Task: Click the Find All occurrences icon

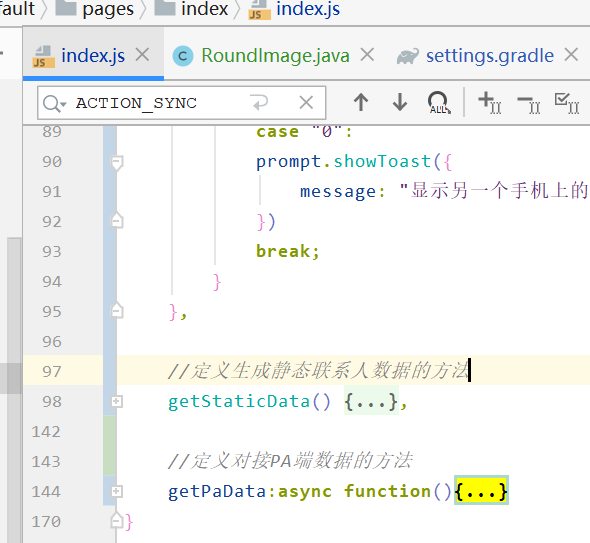Action: coord(439,102)
